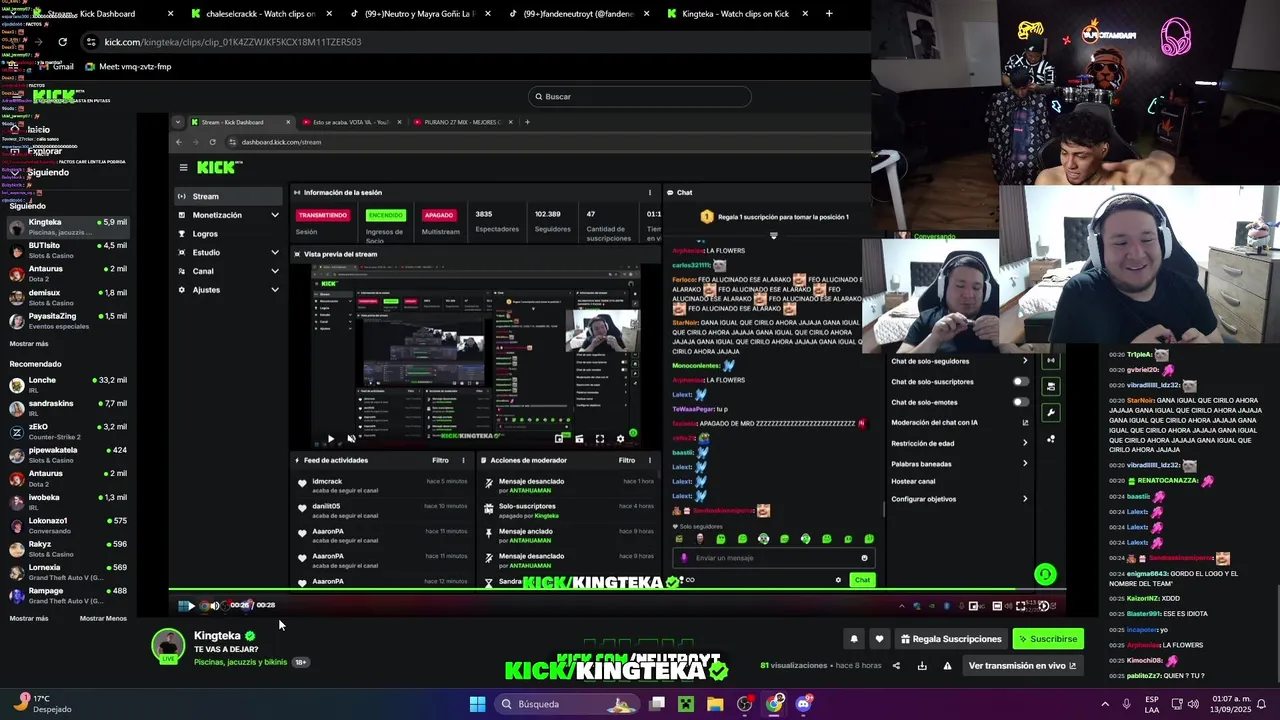Open Lonche recommended channel
1280x720 pixels.
coord(68,385)
